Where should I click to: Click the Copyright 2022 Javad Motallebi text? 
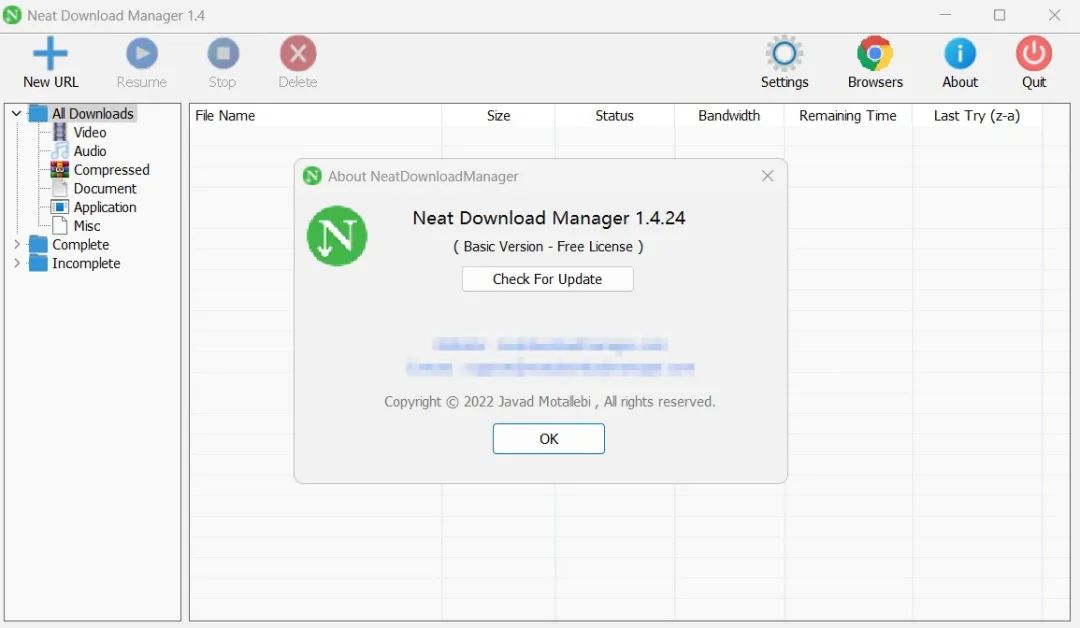pyautogui.click(x=550, y=401)
